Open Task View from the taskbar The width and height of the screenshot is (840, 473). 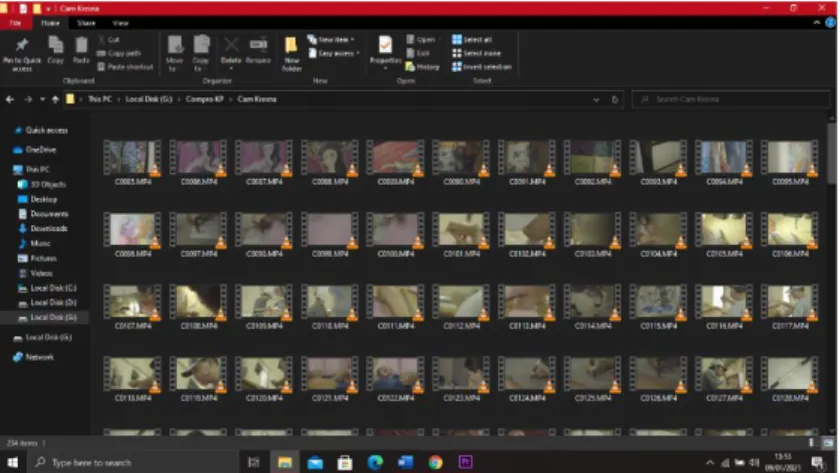point(253,462)
